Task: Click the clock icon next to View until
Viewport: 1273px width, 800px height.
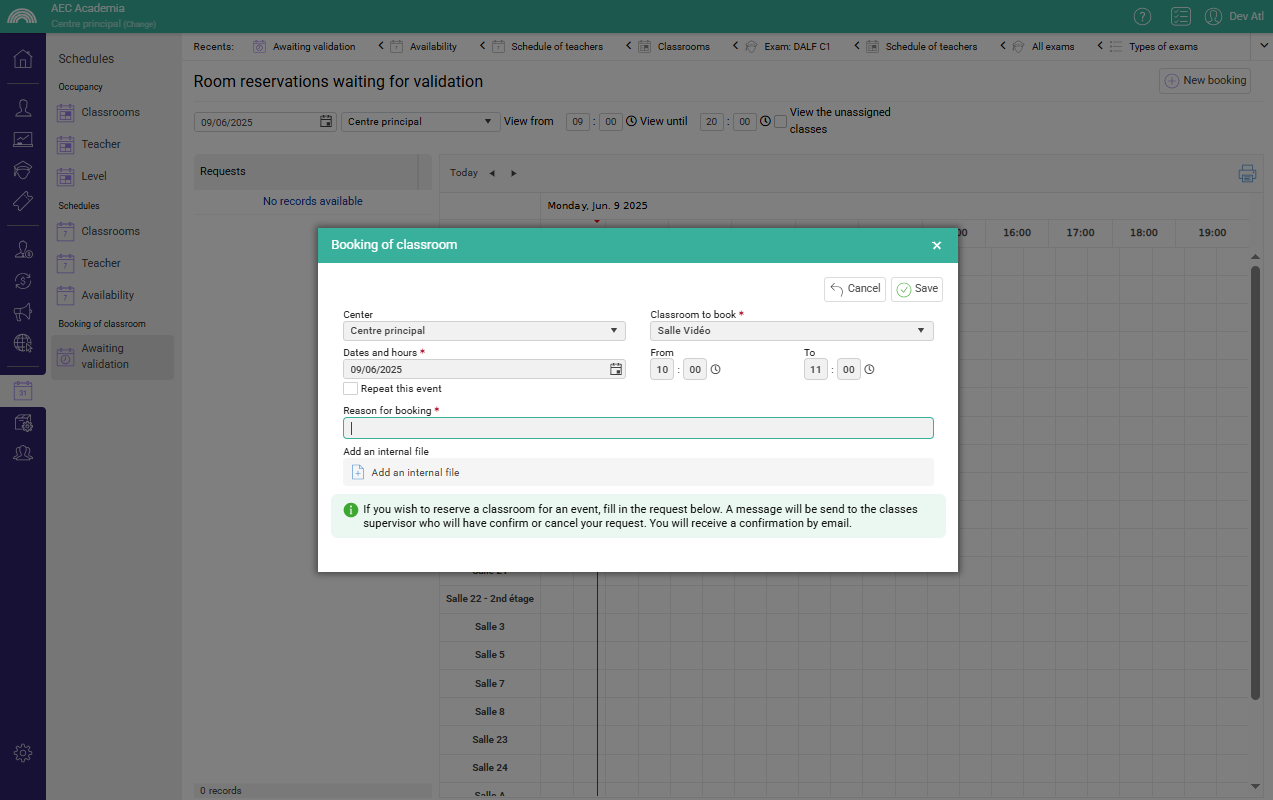Action: (x=765, y=121)
